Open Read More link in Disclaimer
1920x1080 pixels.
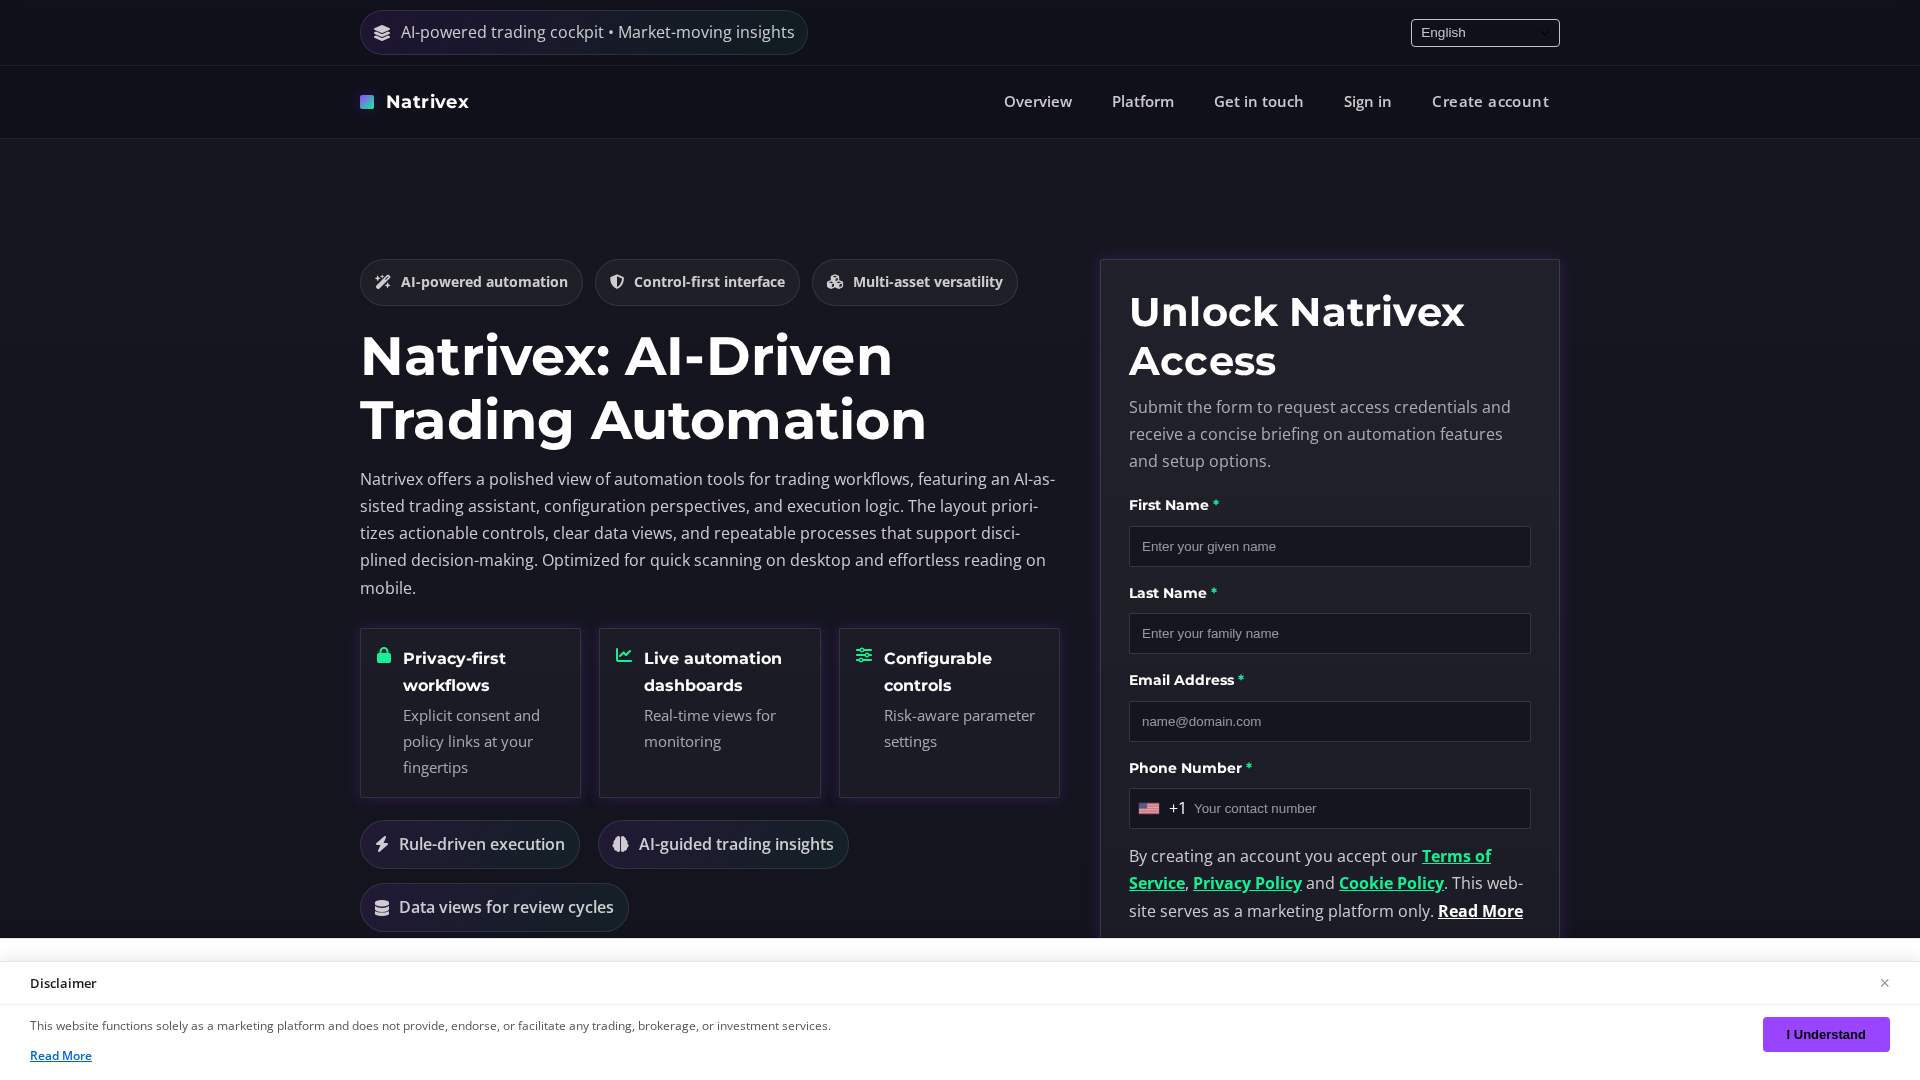[61, 1056]
